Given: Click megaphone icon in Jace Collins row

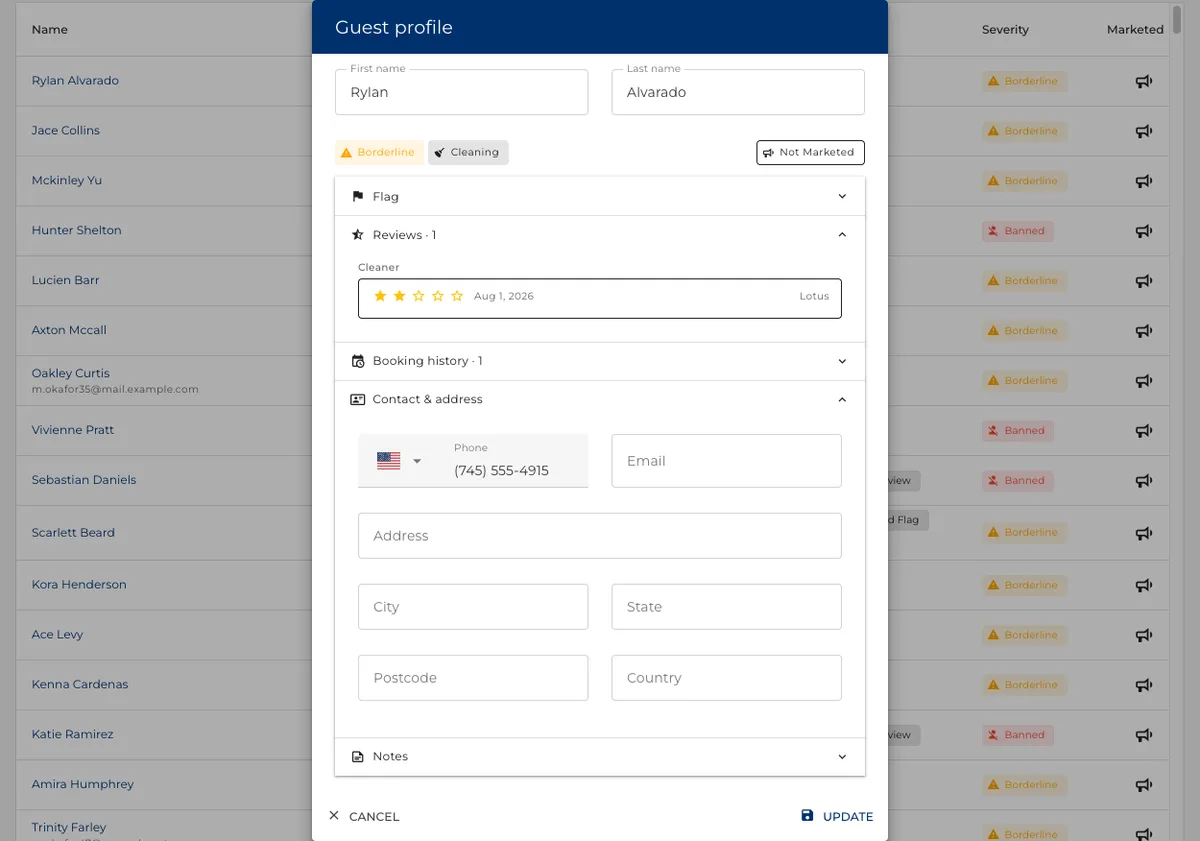Looking at the screenshot, I should [x=1144, y=131].
